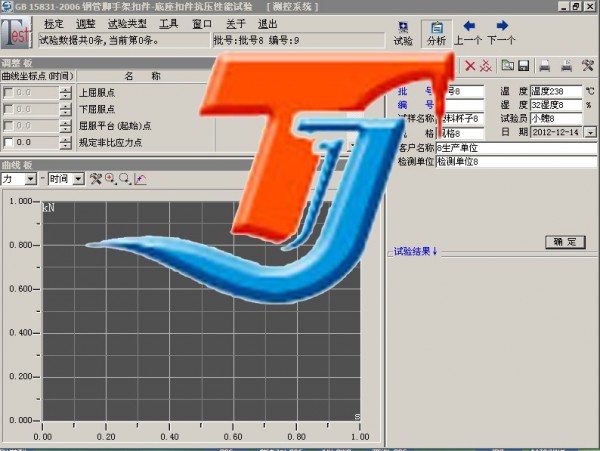Viewport: 600px width, 451px height.
Task: Go to next record with 下一个 arrow
Action: 502,33
